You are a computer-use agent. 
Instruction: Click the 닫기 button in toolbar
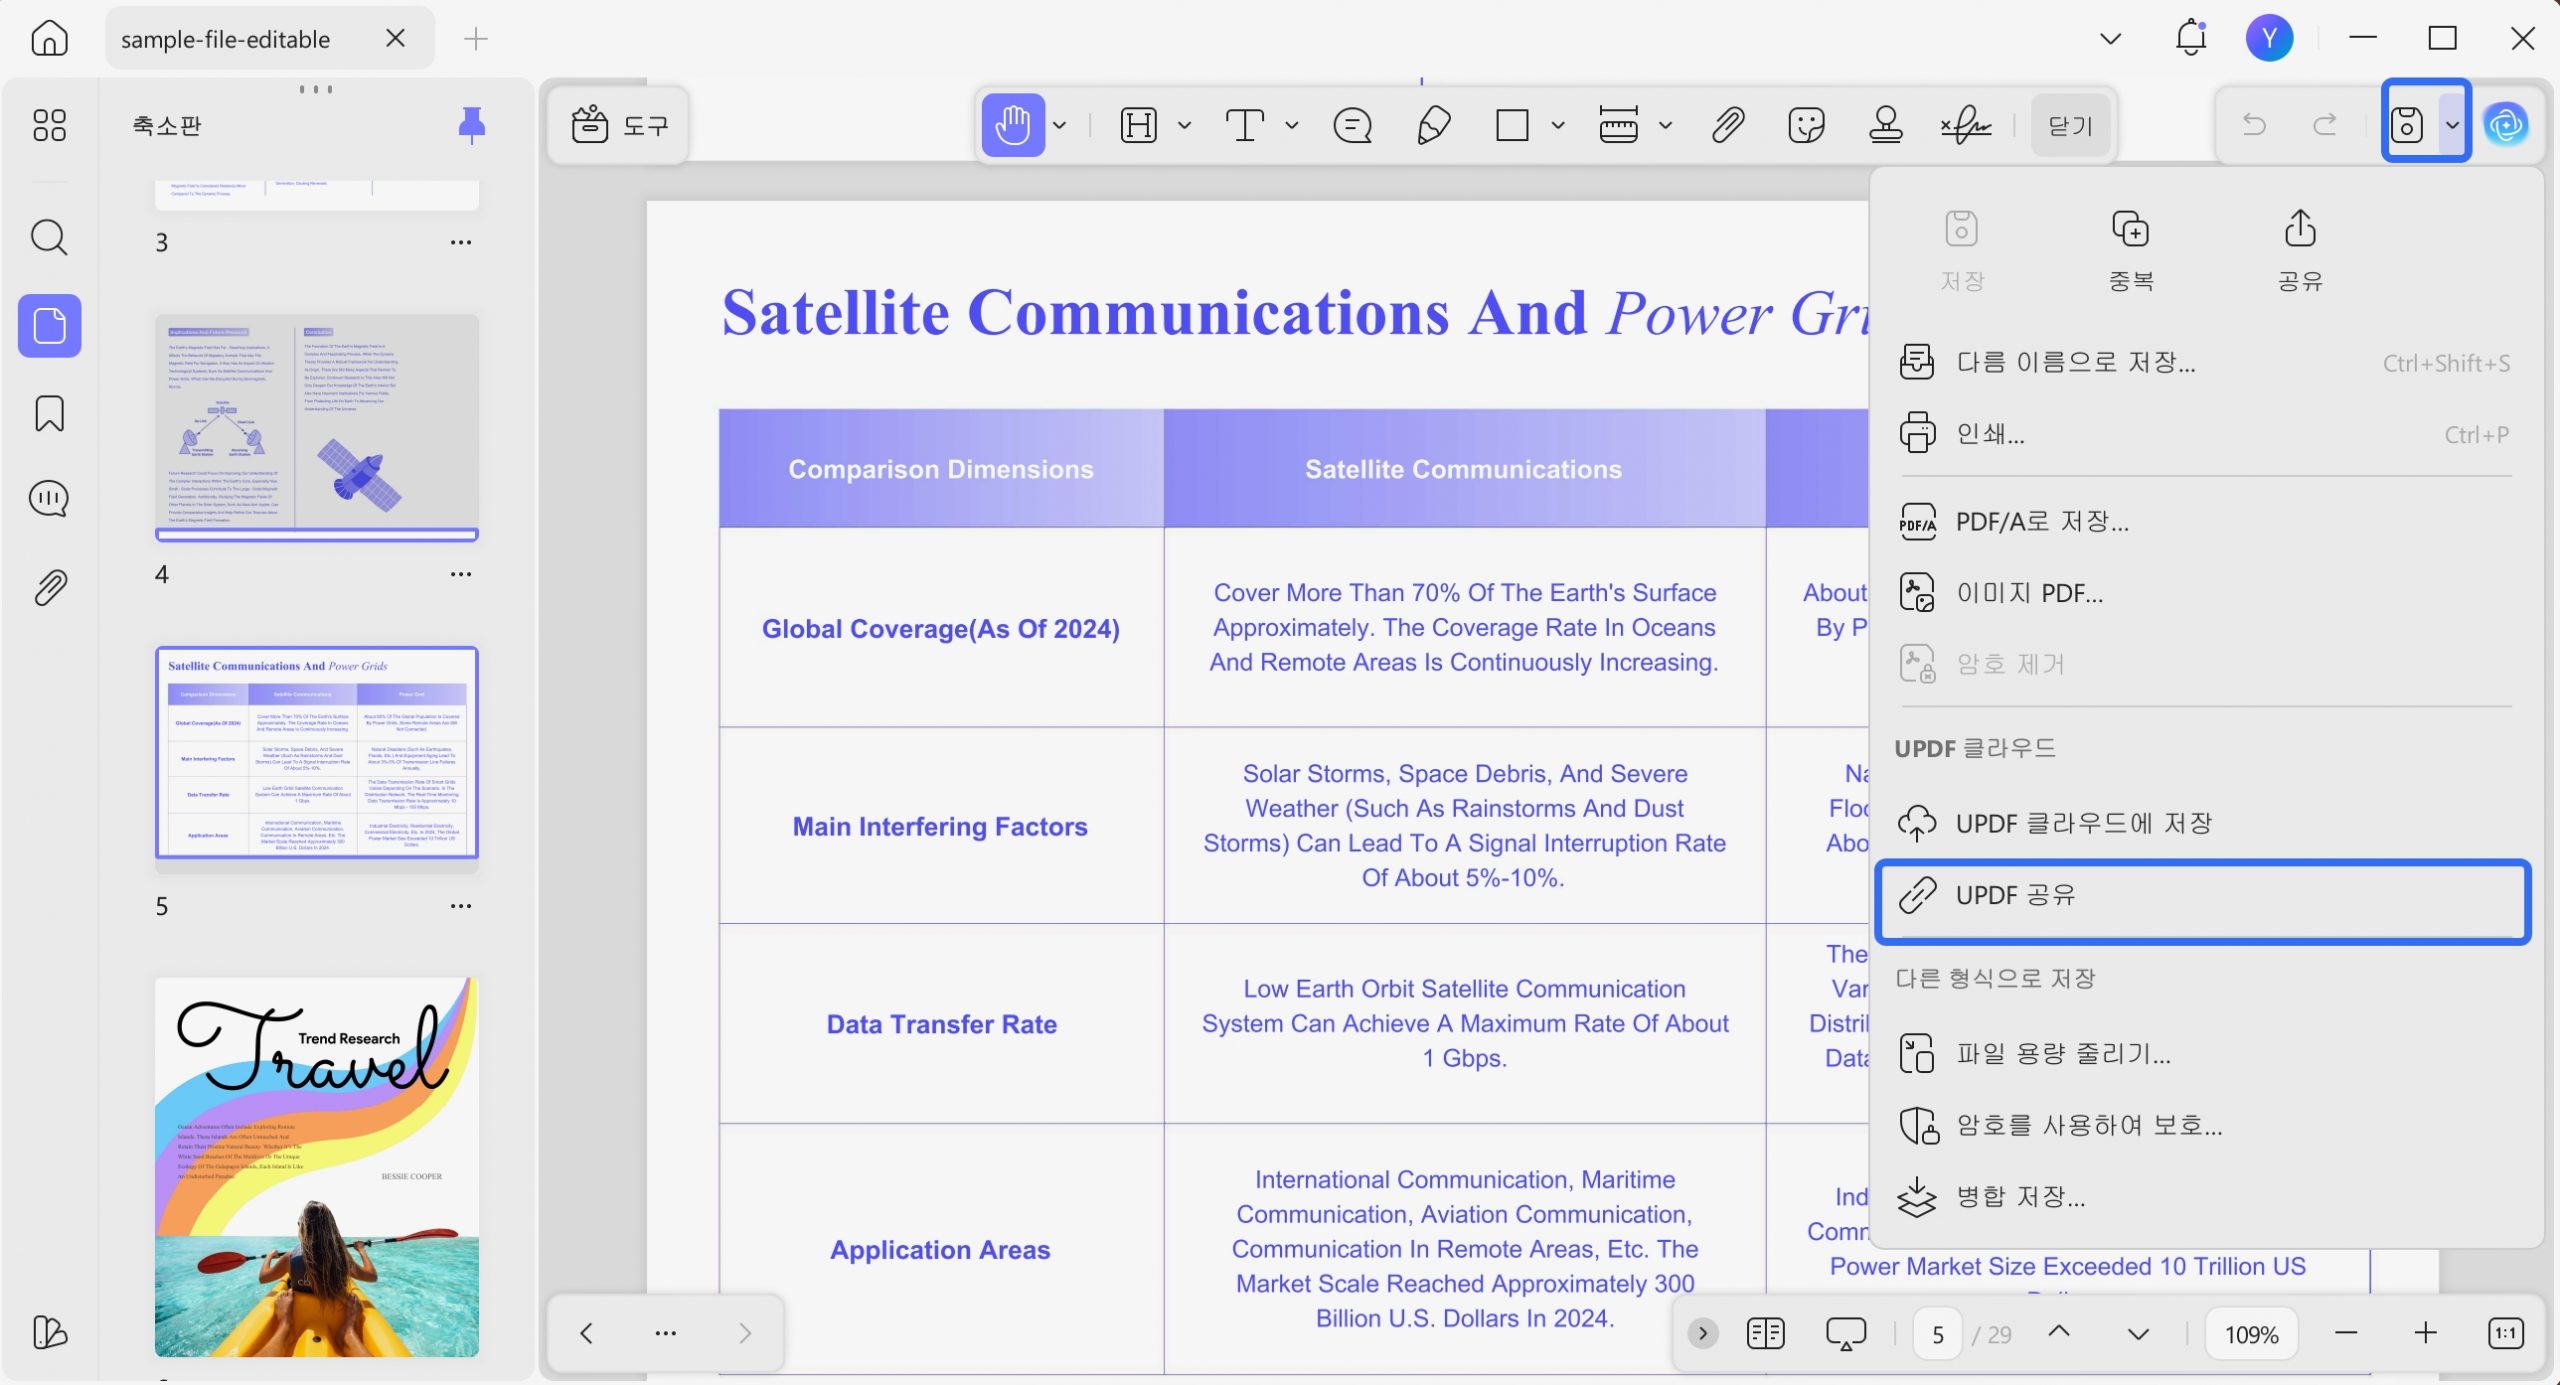tap(2070, 126)
